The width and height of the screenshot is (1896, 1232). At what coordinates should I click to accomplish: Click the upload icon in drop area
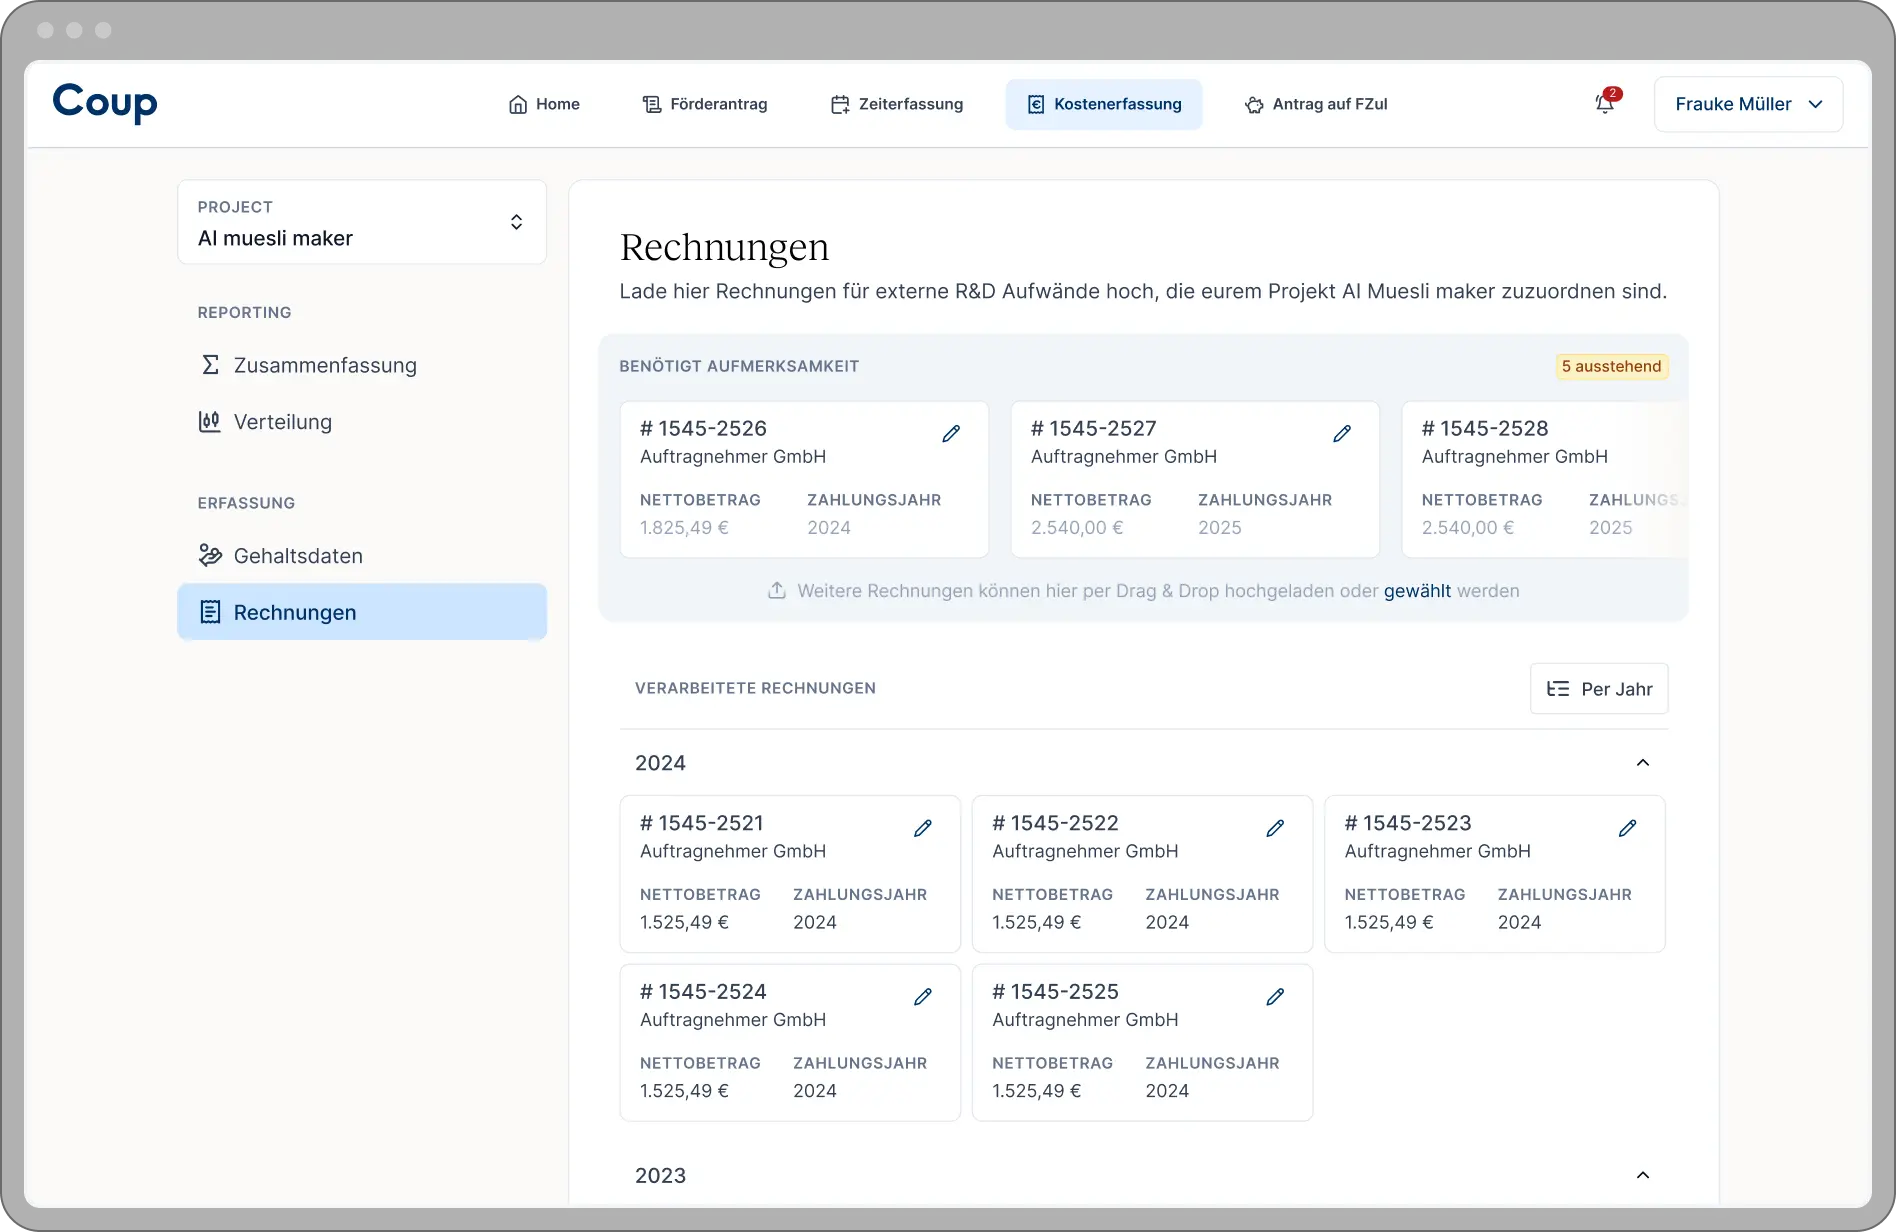[777, 590]
